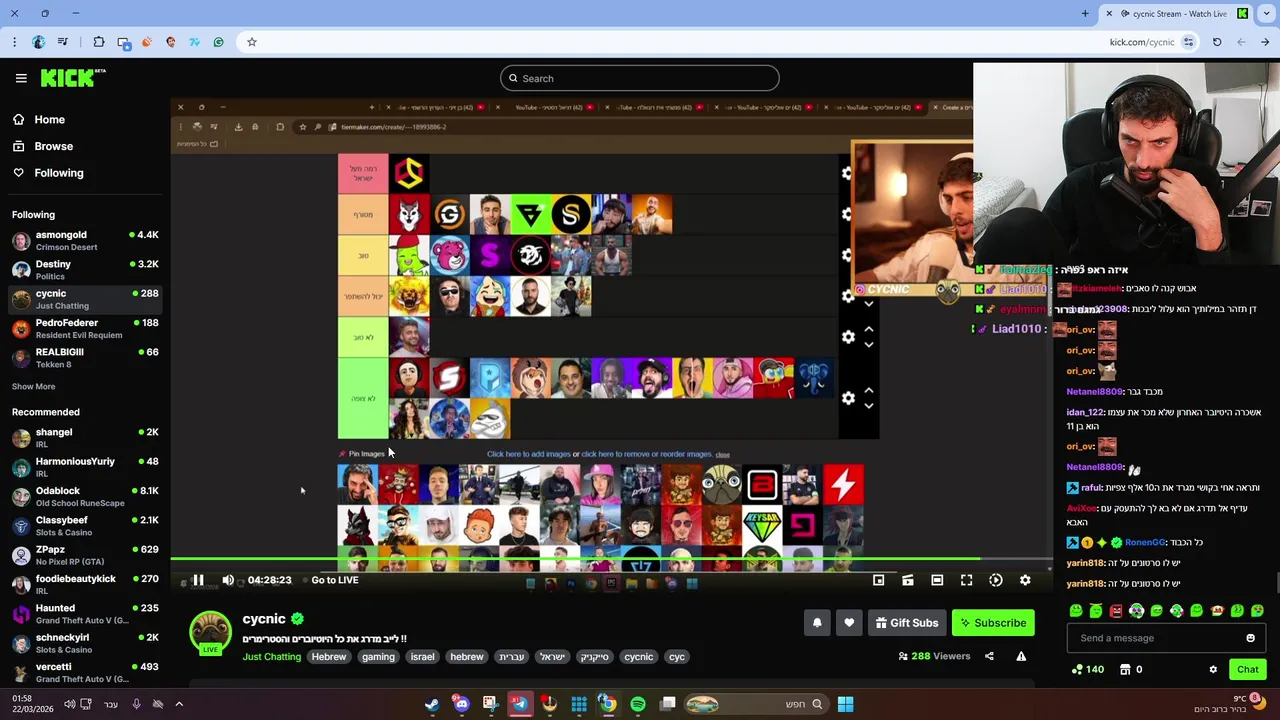Image resolution: width=1280 pixels, height=720 pixels.
Task: Open Steam from the taskbar
Action: pos(432,704)
